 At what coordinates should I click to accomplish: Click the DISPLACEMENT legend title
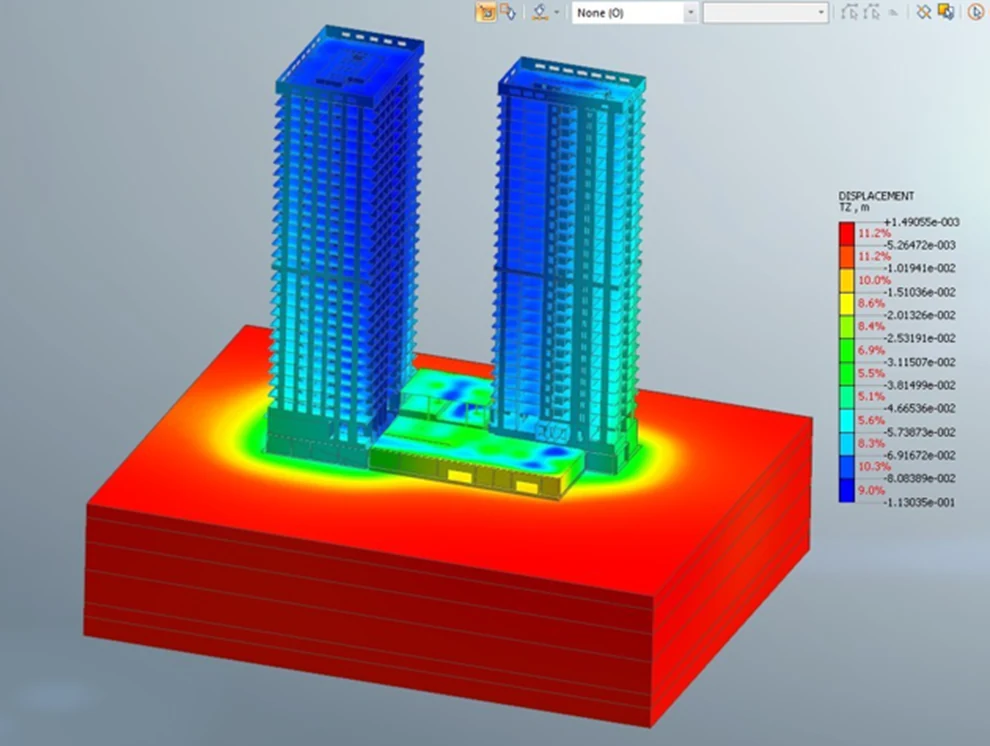click(876, 196)
